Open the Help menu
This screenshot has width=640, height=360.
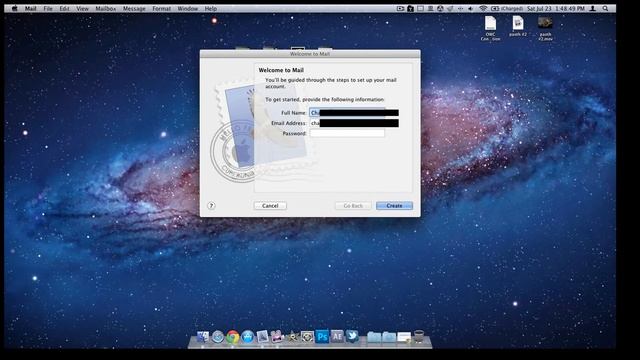(x=211, y=8)
